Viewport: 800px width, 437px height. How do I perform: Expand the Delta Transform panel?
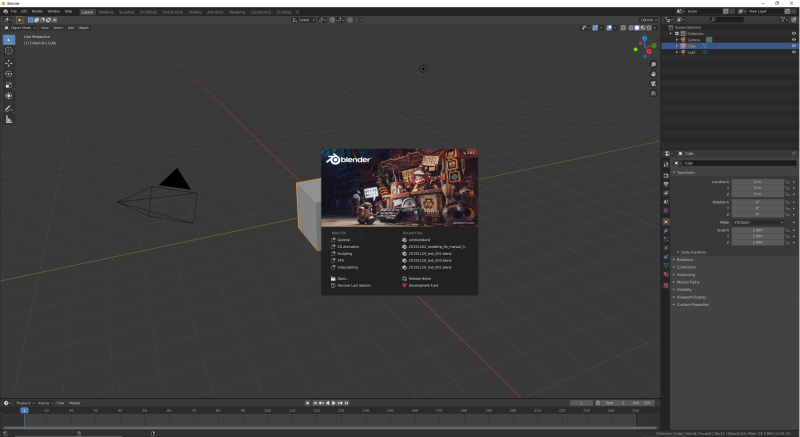[692, 252]
